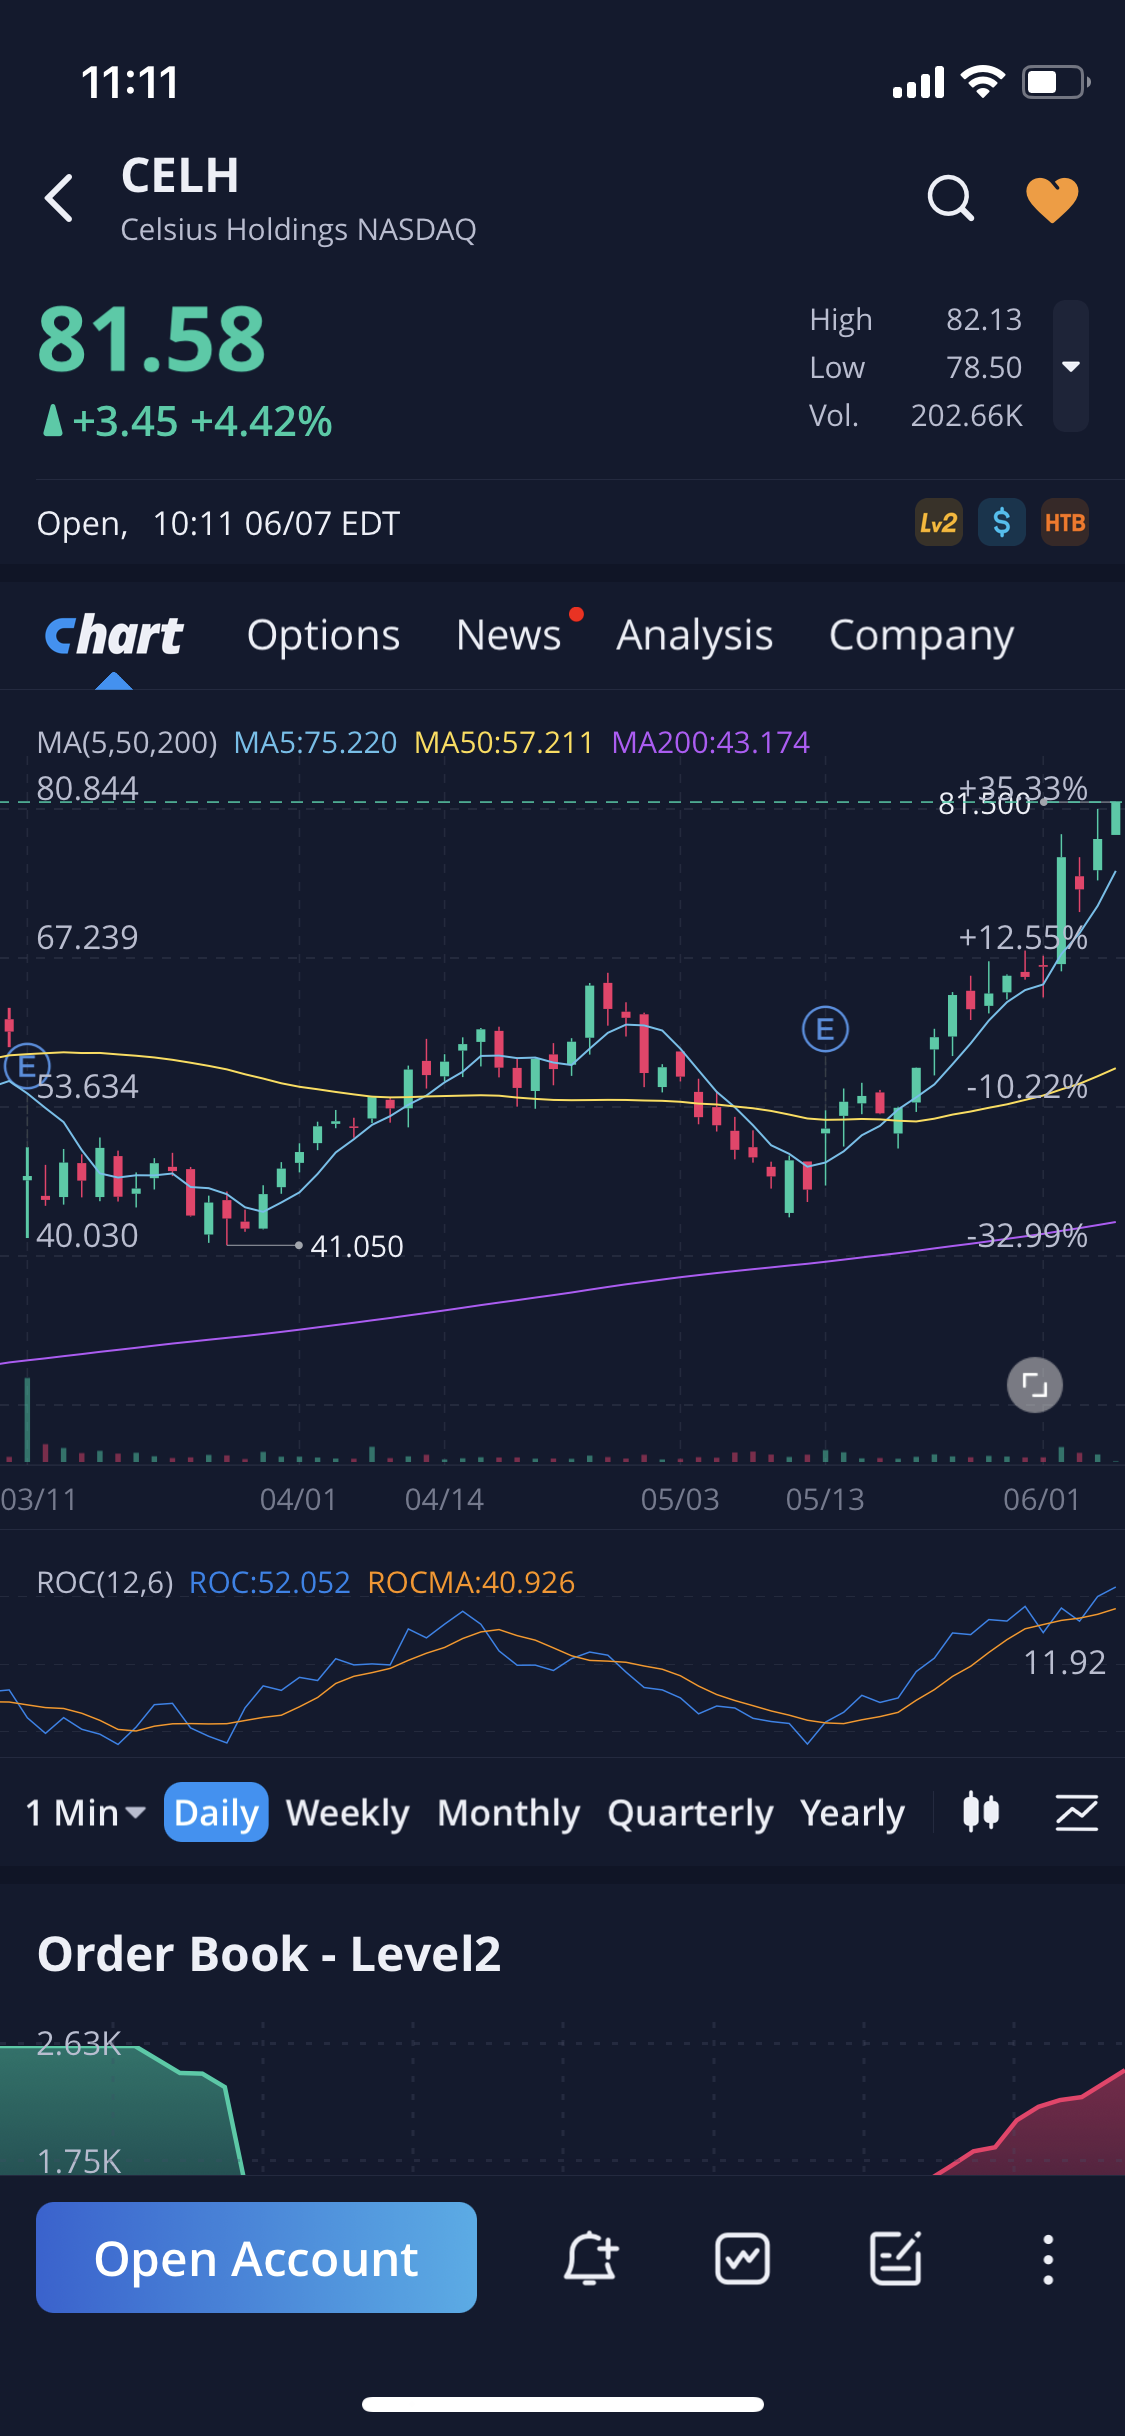Viewport: 1125px width, 2436px height.
Task: Go to the Analysis tab
Action: pos(694,636)
